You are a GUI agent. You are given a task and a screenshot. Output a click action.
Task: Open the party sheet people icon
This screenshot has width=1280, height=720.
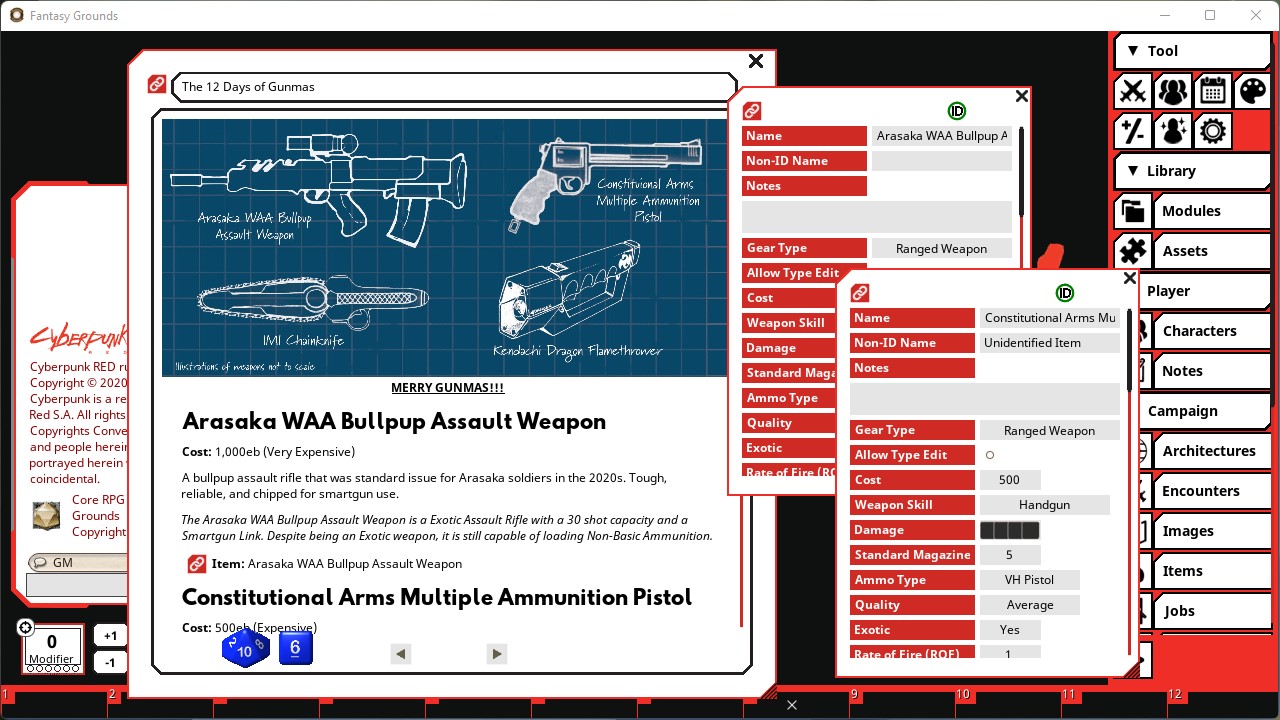click(1172, 91)
